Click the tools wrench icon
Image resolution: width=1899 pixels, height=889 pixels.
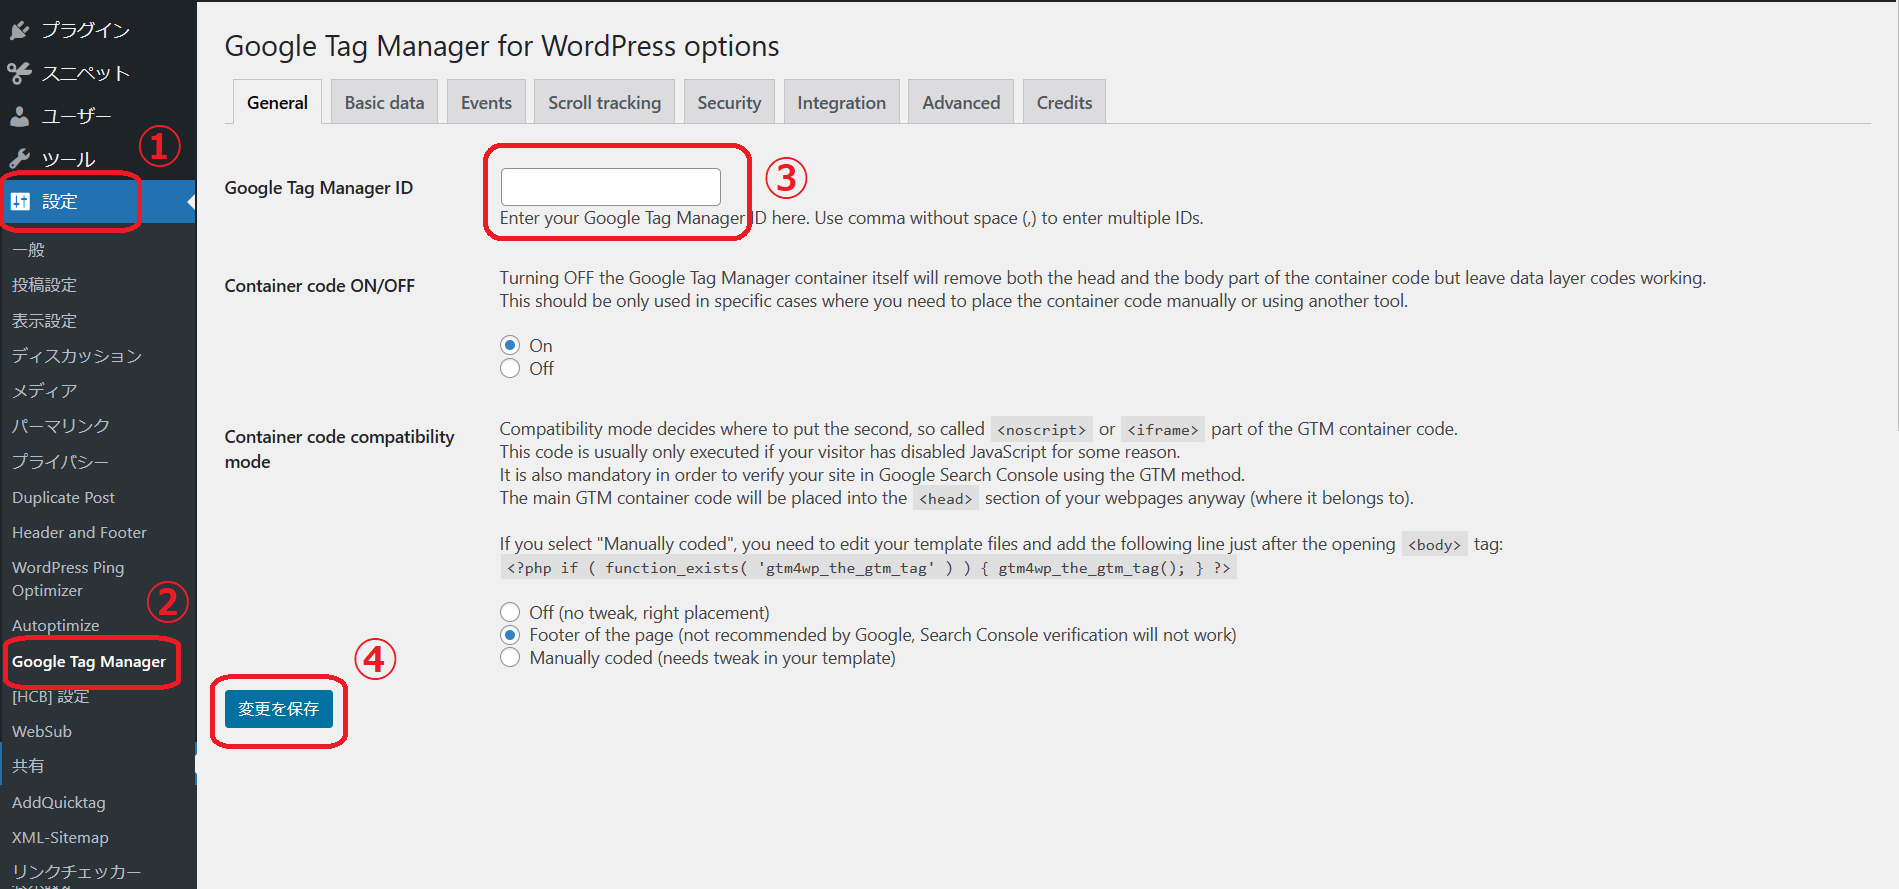click(x=19, y=159)
